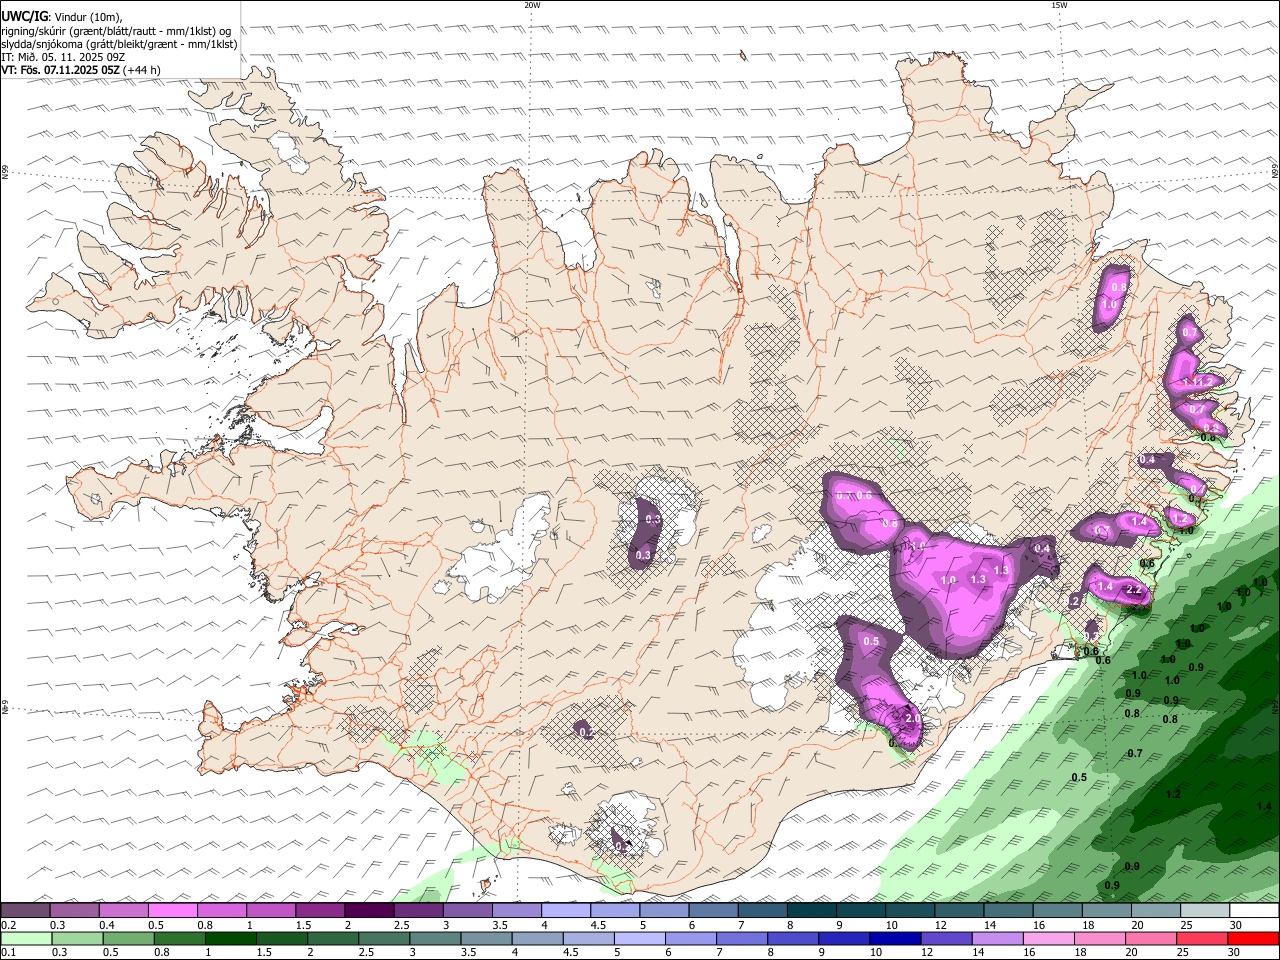Click the 'rigning/skúrir' rain legend description line
The width and height of the screenshot is (1280, 960).
click(116, 30)
